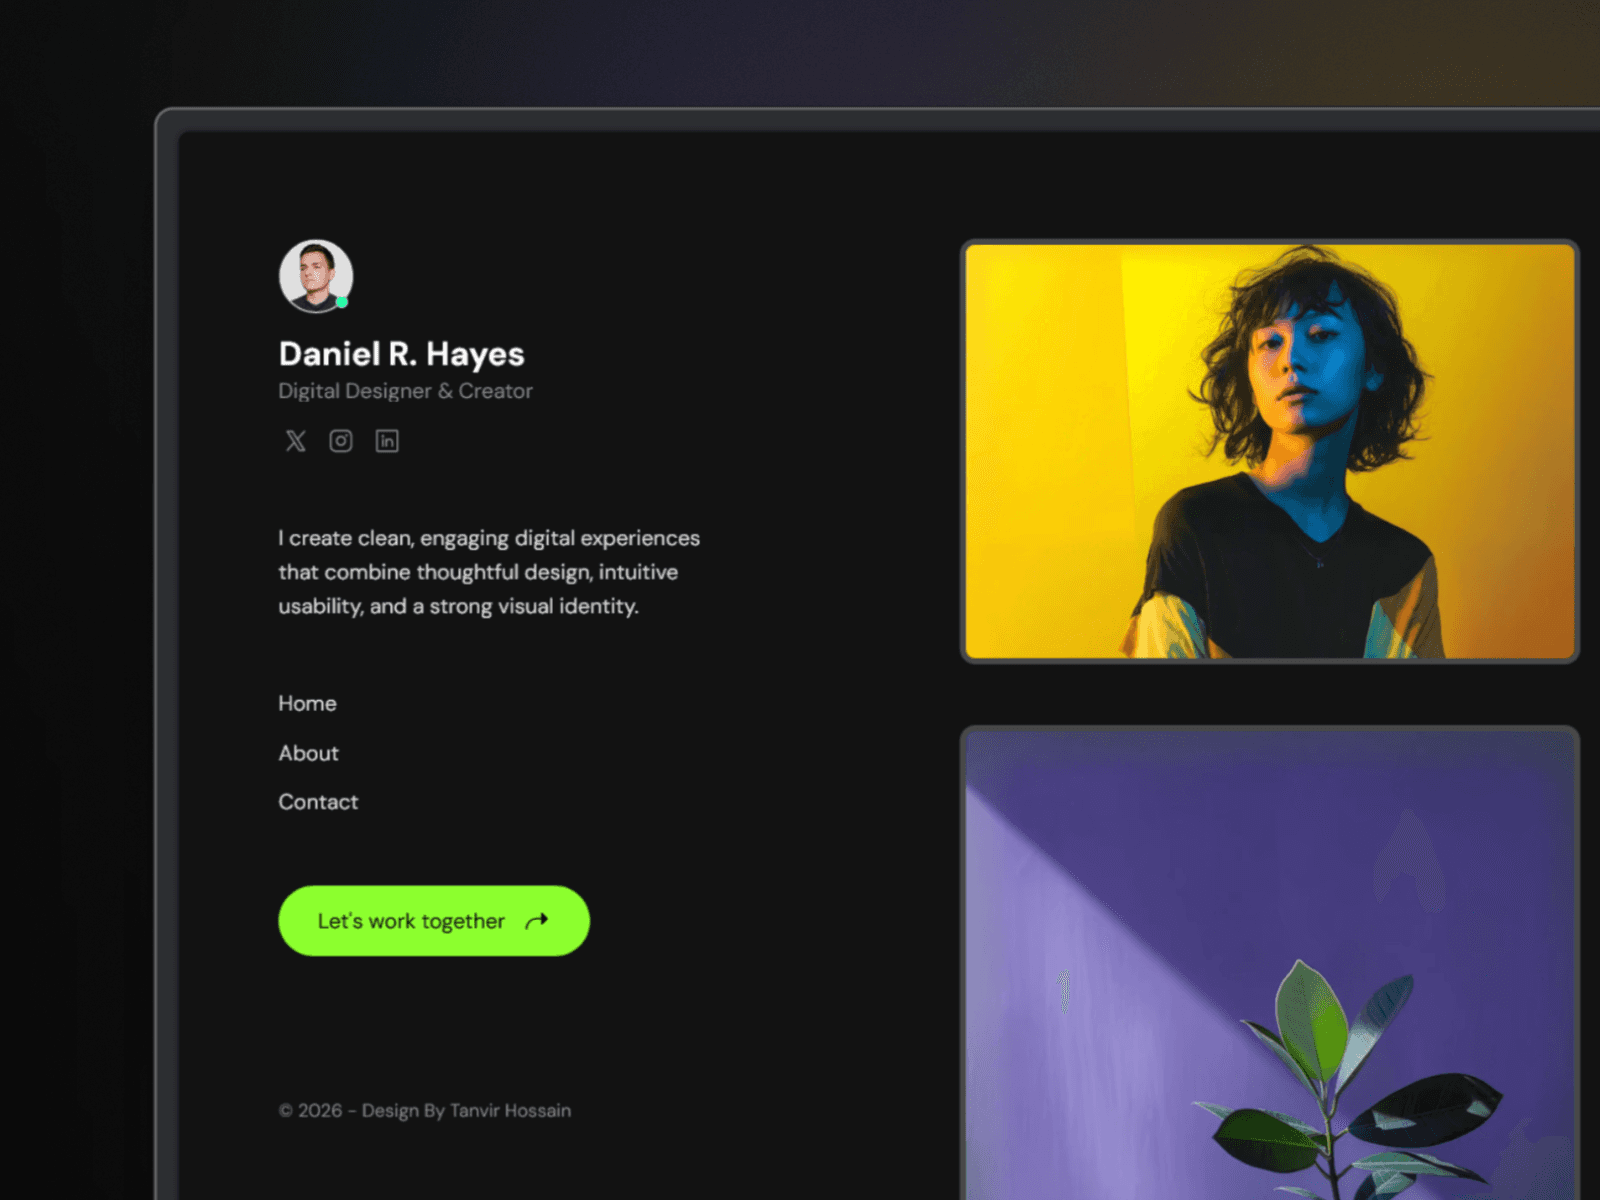Screen dimensions: 1600x1200
Task: Open the Instagram social icon
Action: (341, 441)
